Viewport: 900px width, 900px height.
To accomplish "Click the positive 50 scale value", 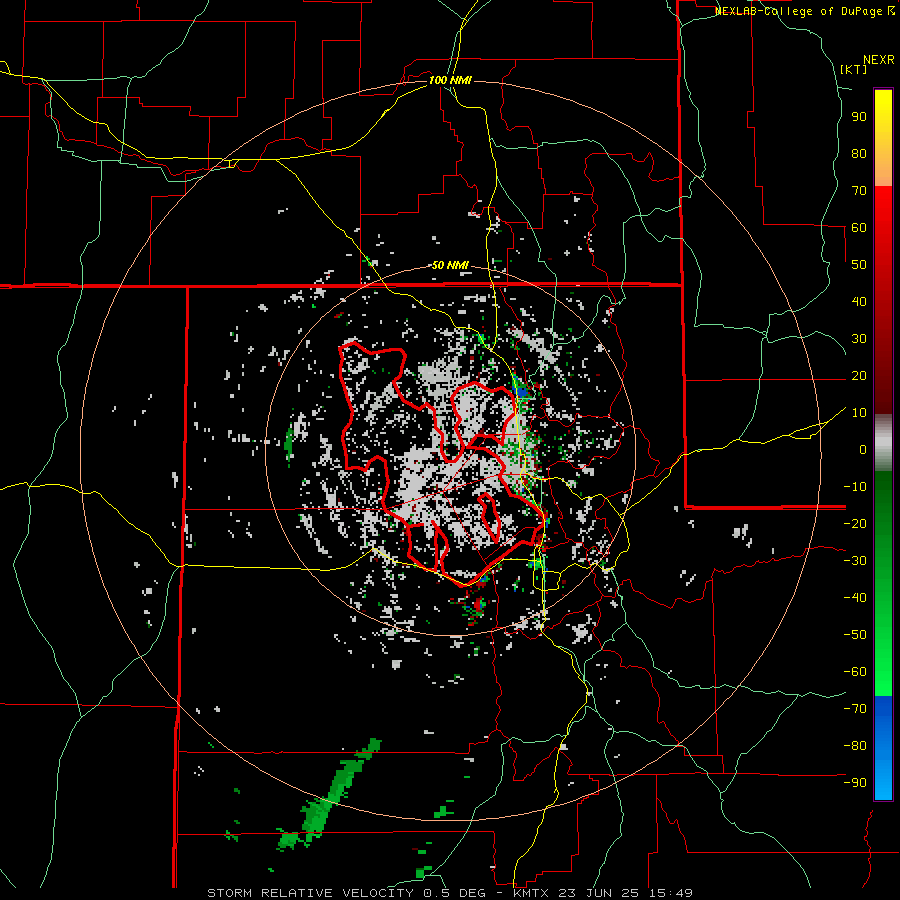I will (859, 265).
